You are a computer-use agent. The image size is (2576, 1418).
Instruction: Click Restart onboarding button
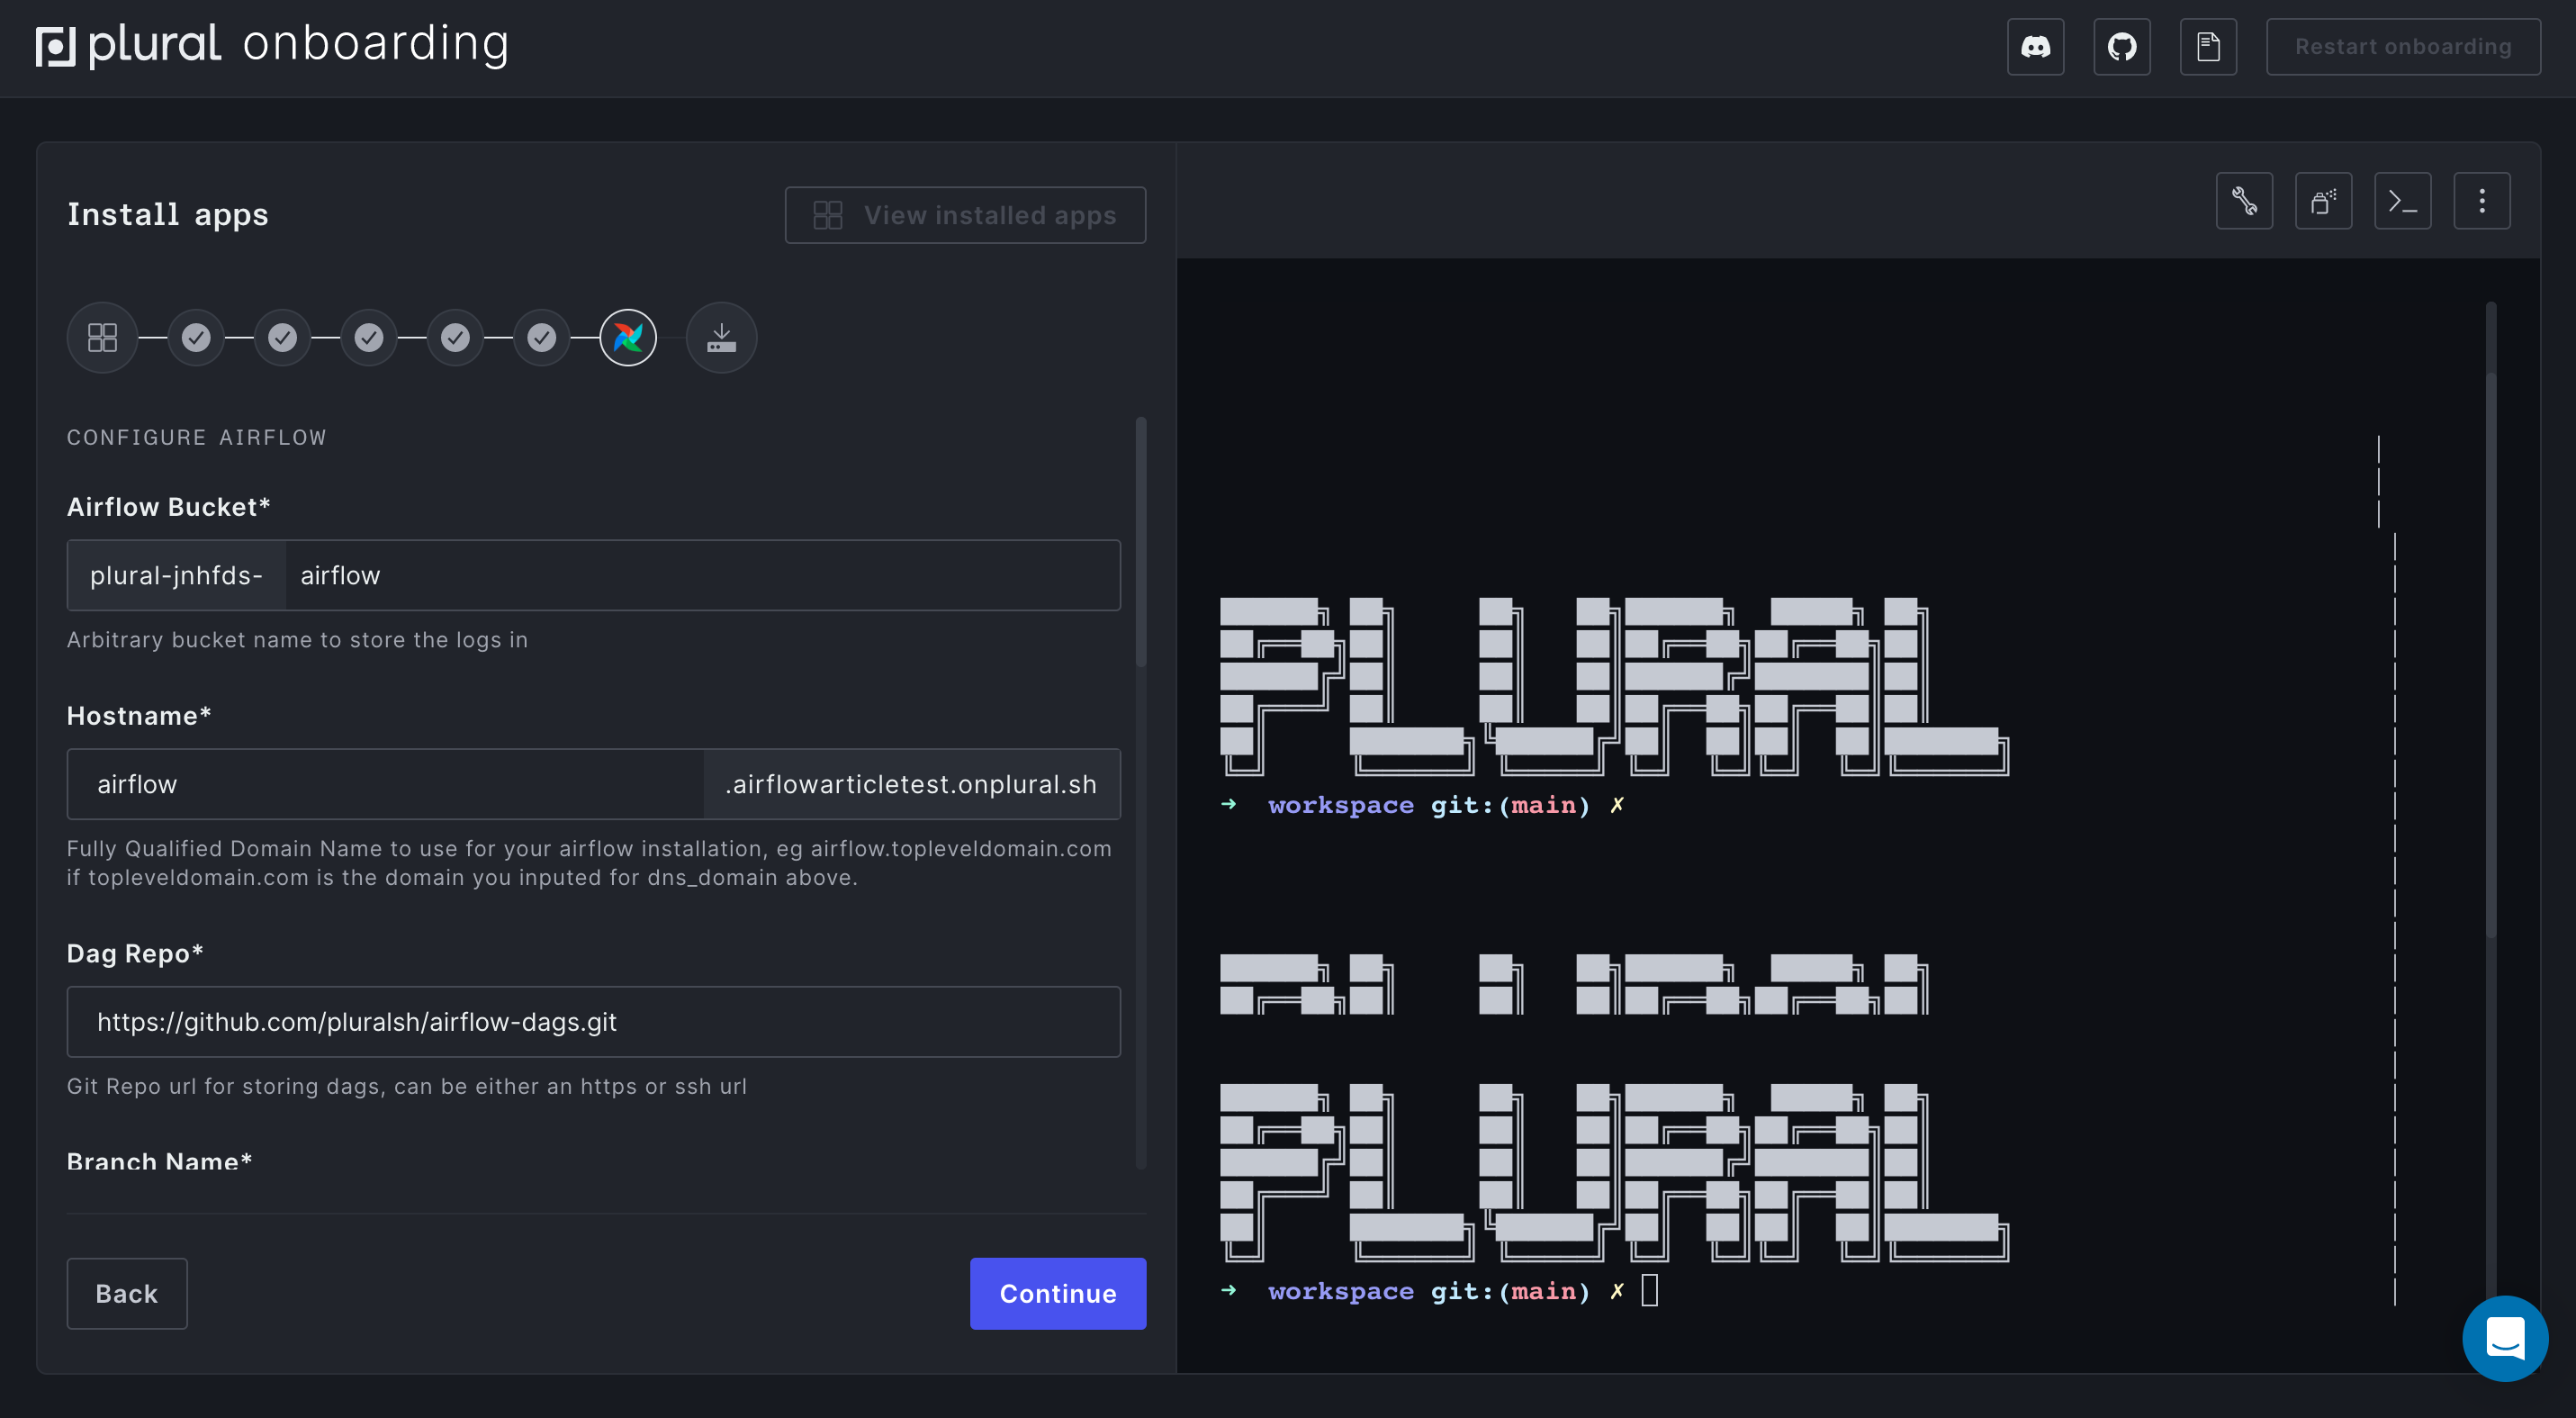click(x=2403, y=46)
